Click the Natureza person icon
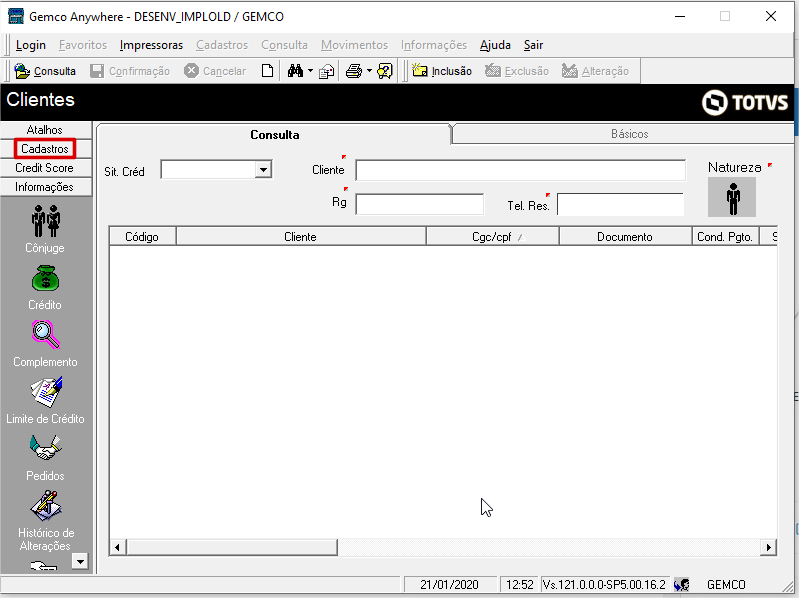The width and height of the screenshot is (799, 598). click(x=732, y=197)
